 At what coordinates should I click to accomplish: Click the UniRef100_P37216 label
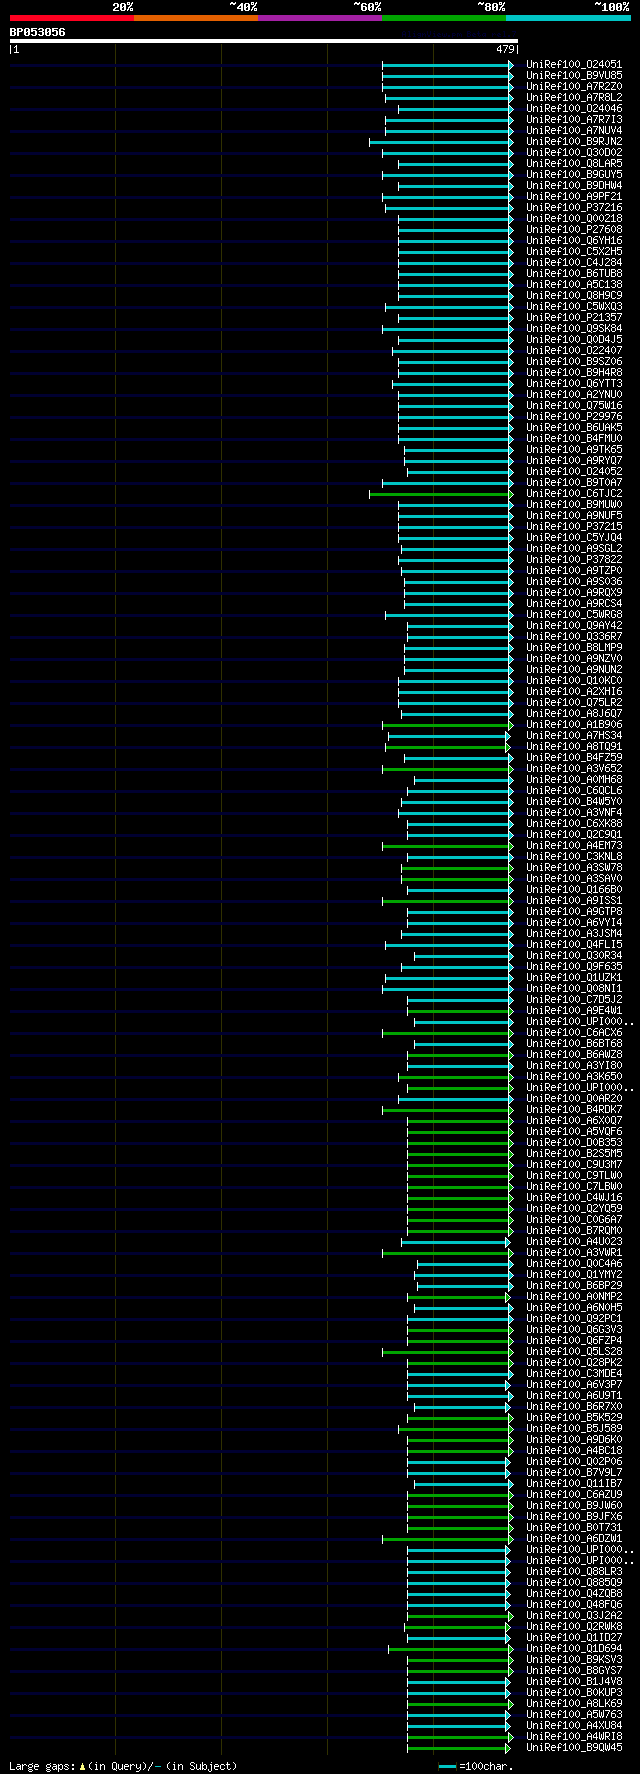[x=574, y=207]
